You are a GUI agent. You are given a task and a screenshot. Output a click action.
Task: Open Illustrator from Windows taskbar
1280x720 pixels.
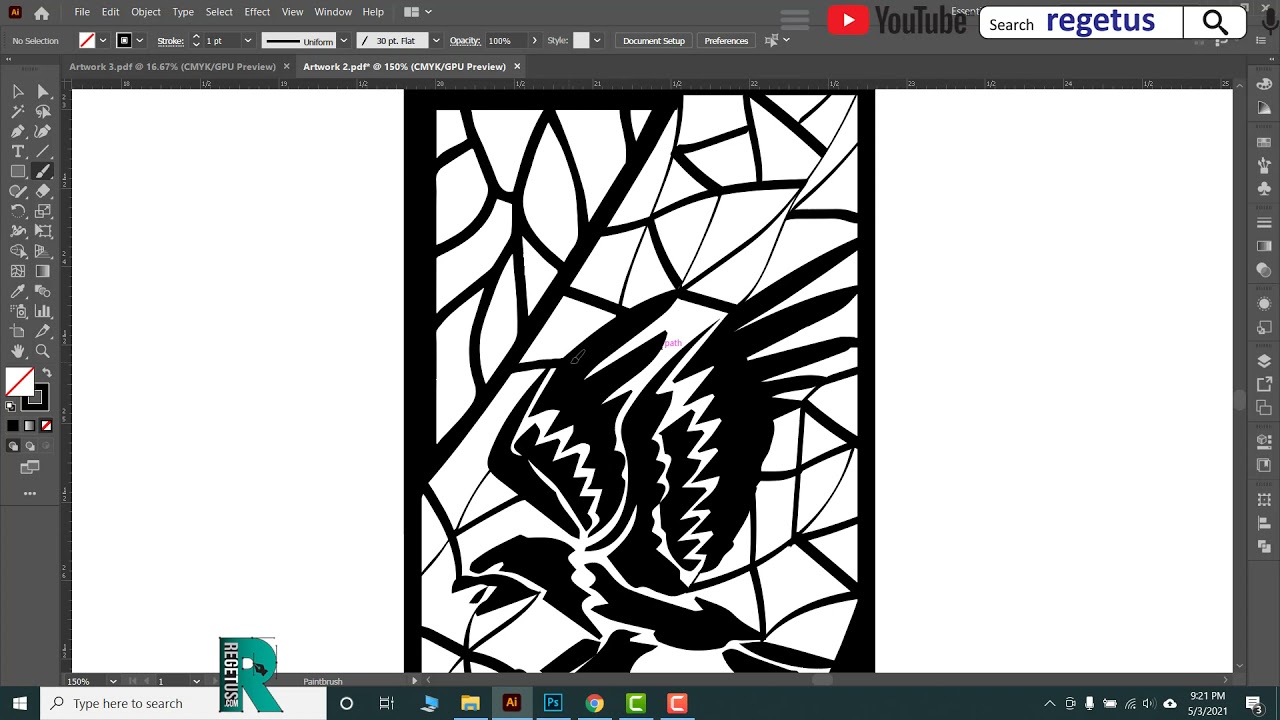[x=511, y=703]
